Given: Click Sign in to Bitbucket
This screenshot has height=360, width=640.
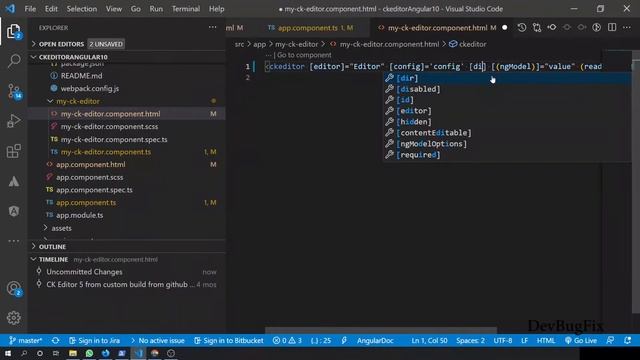Looking at the screenshot, I should (x=229, y=340).
